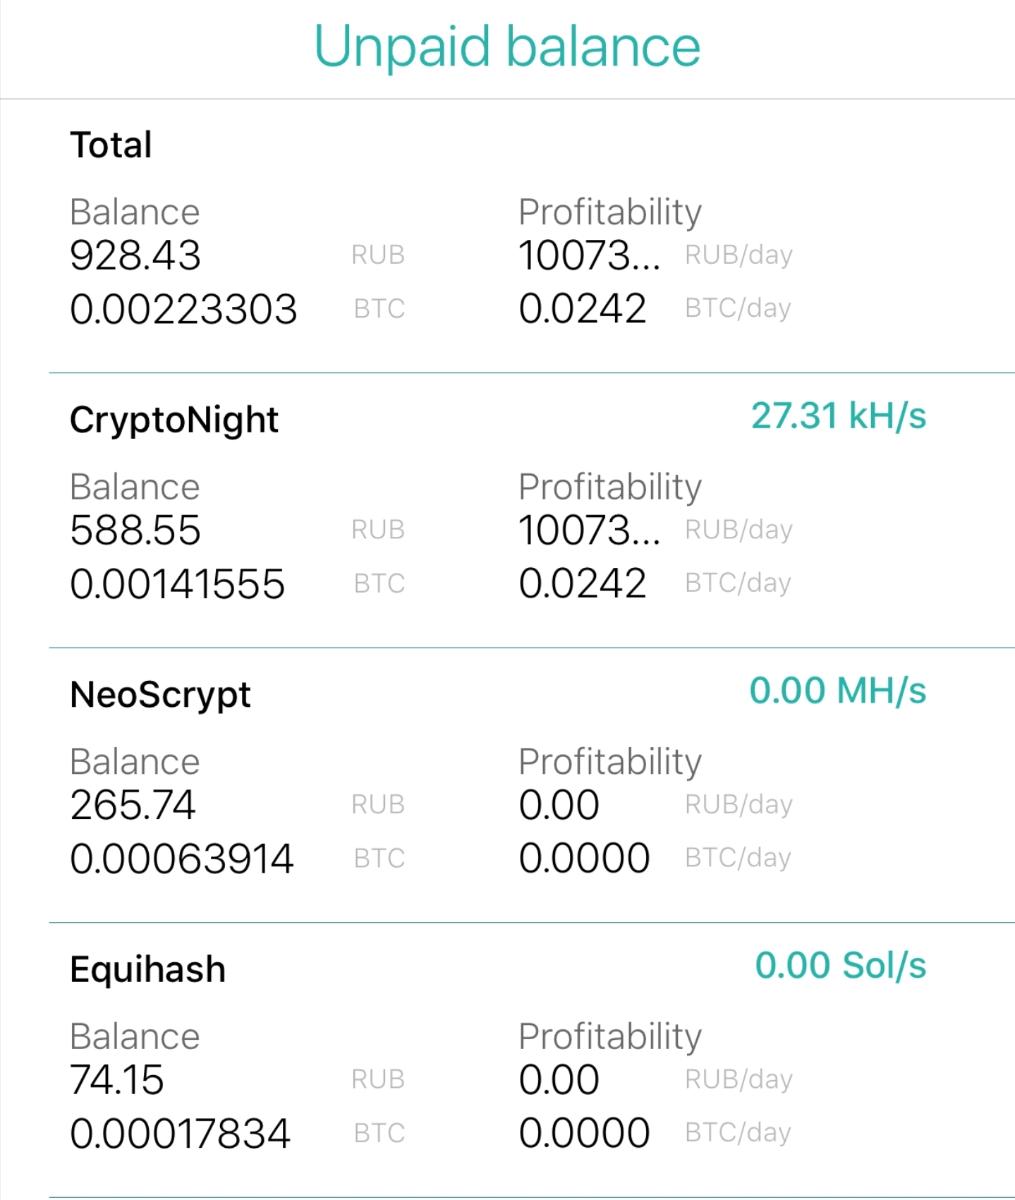Select the Total section heading

(111, 145)
